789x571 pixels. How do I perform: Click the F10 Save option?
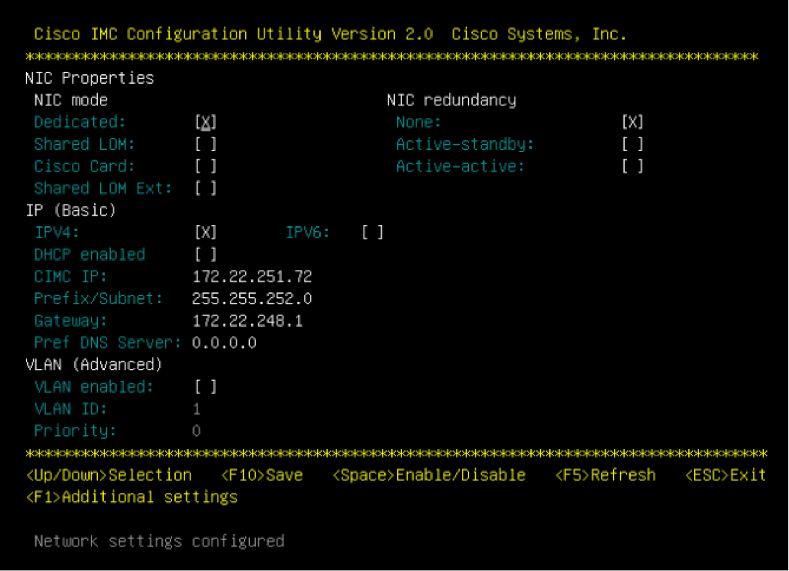(x=262, y=475)
